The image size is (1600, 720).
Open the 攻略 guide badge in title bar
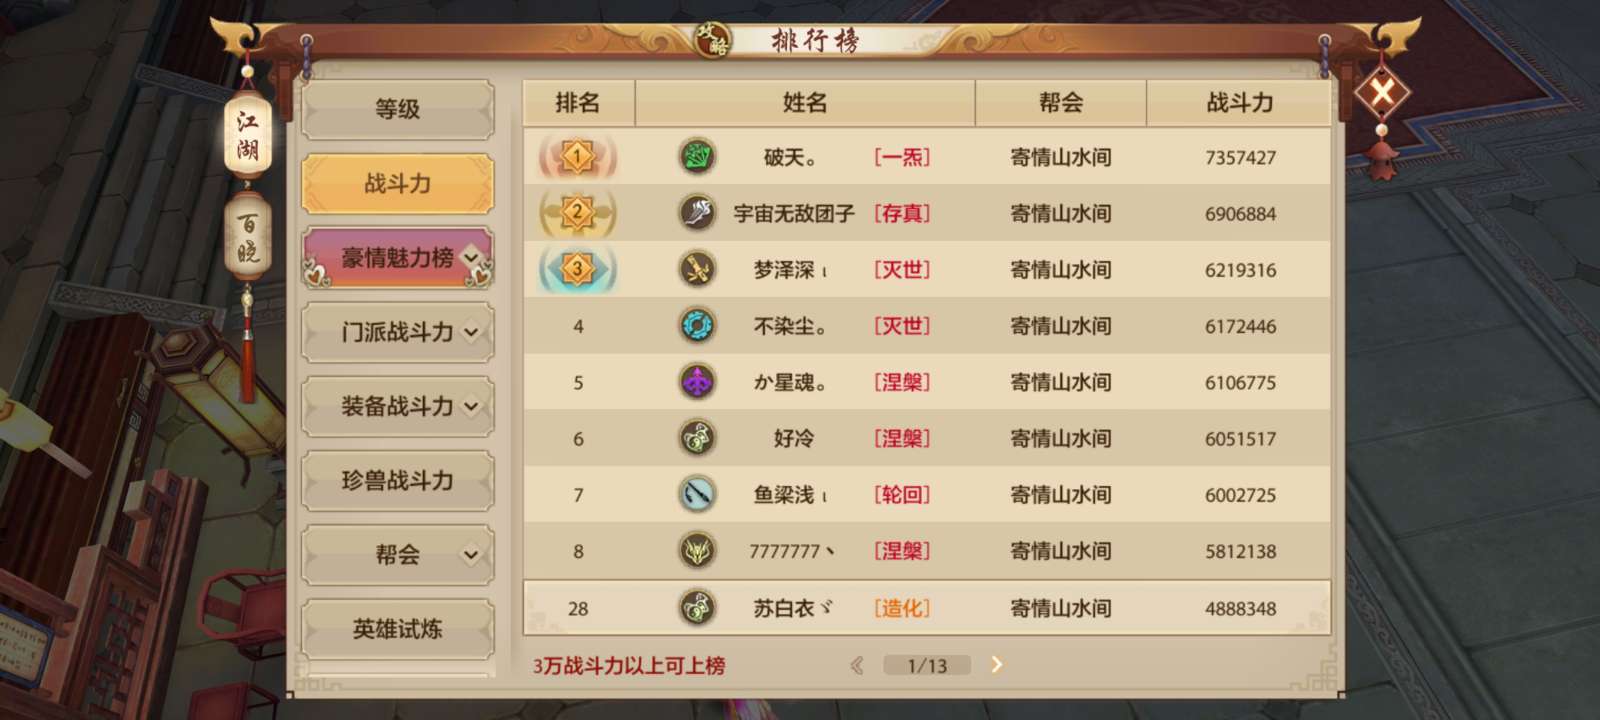(713, 40)
